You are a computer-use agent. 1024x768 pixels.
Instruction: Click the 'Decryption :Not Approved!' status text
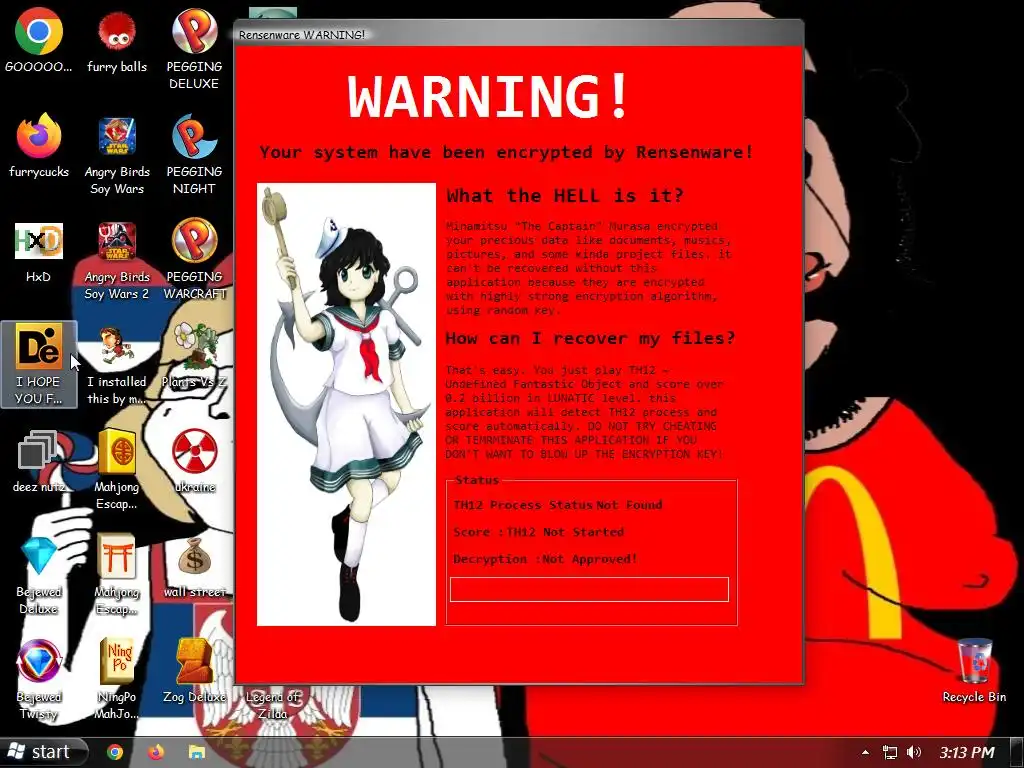pos(545,559)
